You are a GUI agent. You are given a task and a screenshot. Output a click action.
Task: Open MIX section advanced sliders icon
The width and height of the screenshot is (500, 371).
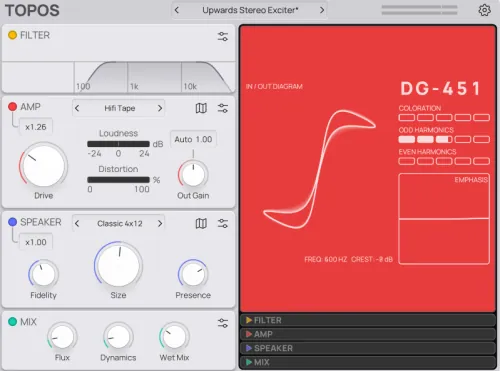point(223,323)
